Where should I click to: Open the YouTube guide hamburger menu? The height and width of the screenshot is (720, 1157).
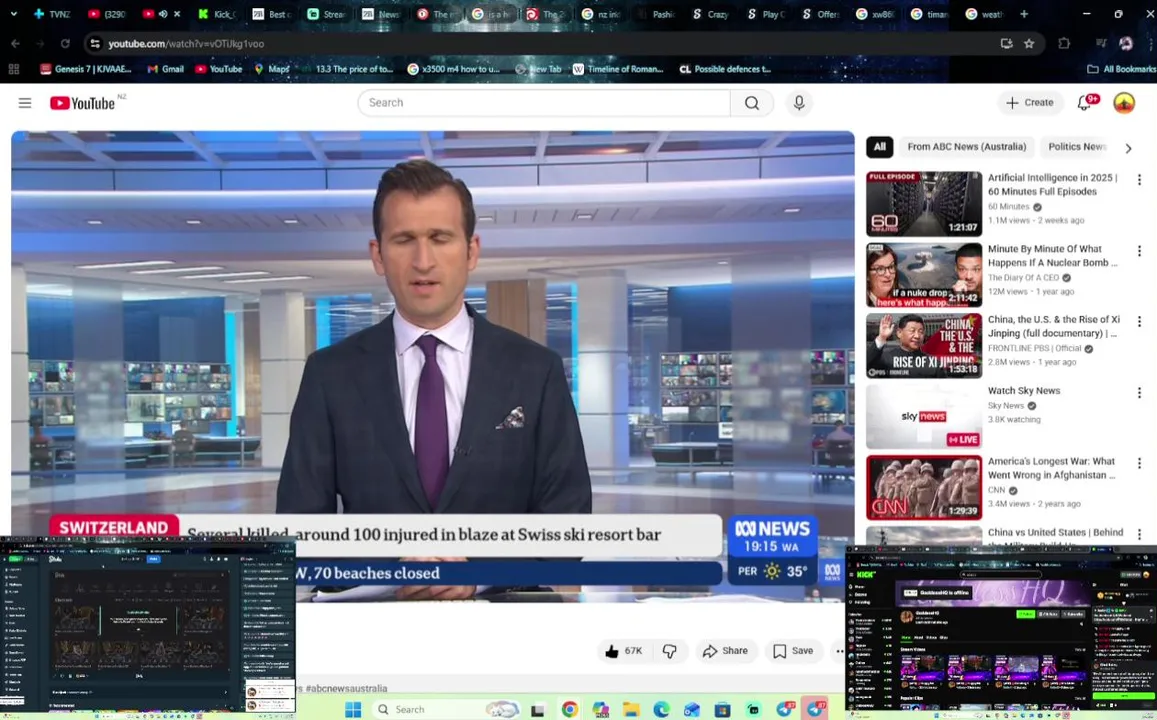tap(25, 103)
